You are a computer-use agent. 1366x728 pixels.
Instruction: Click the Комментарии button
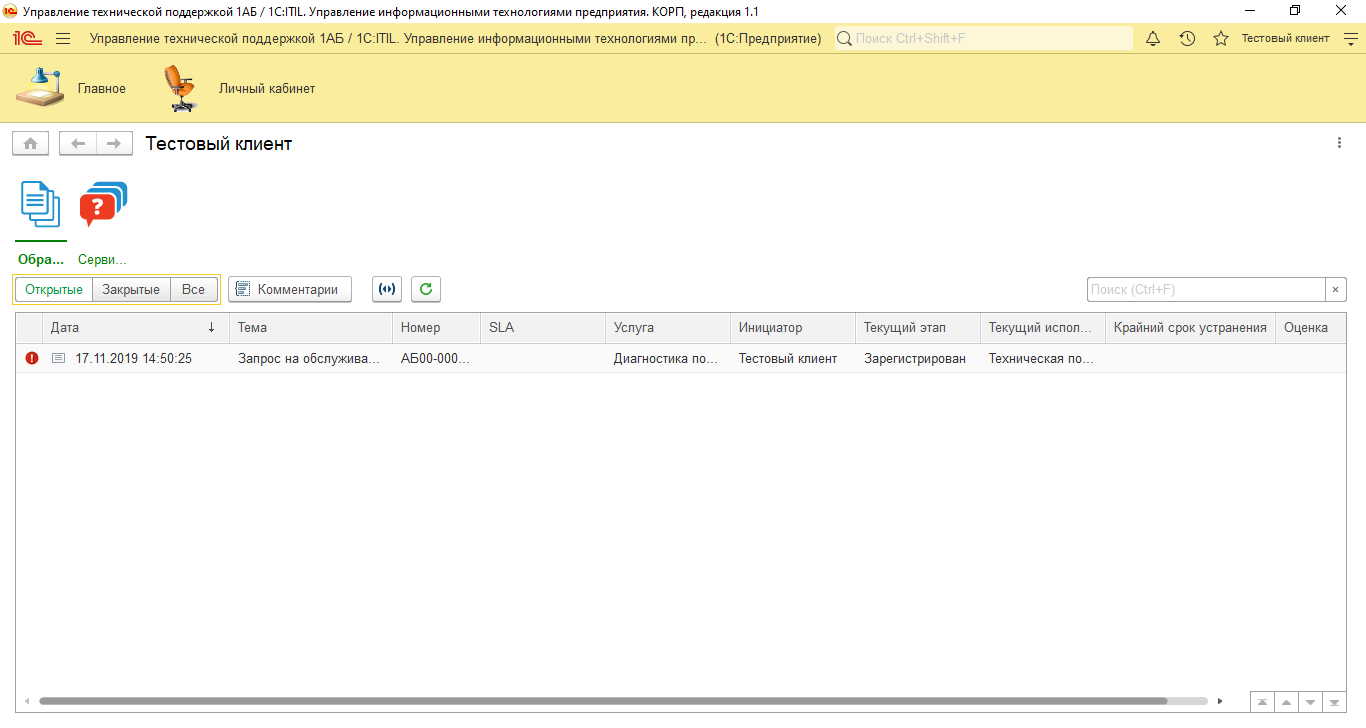pyautogui.click(x=290, y=289)
